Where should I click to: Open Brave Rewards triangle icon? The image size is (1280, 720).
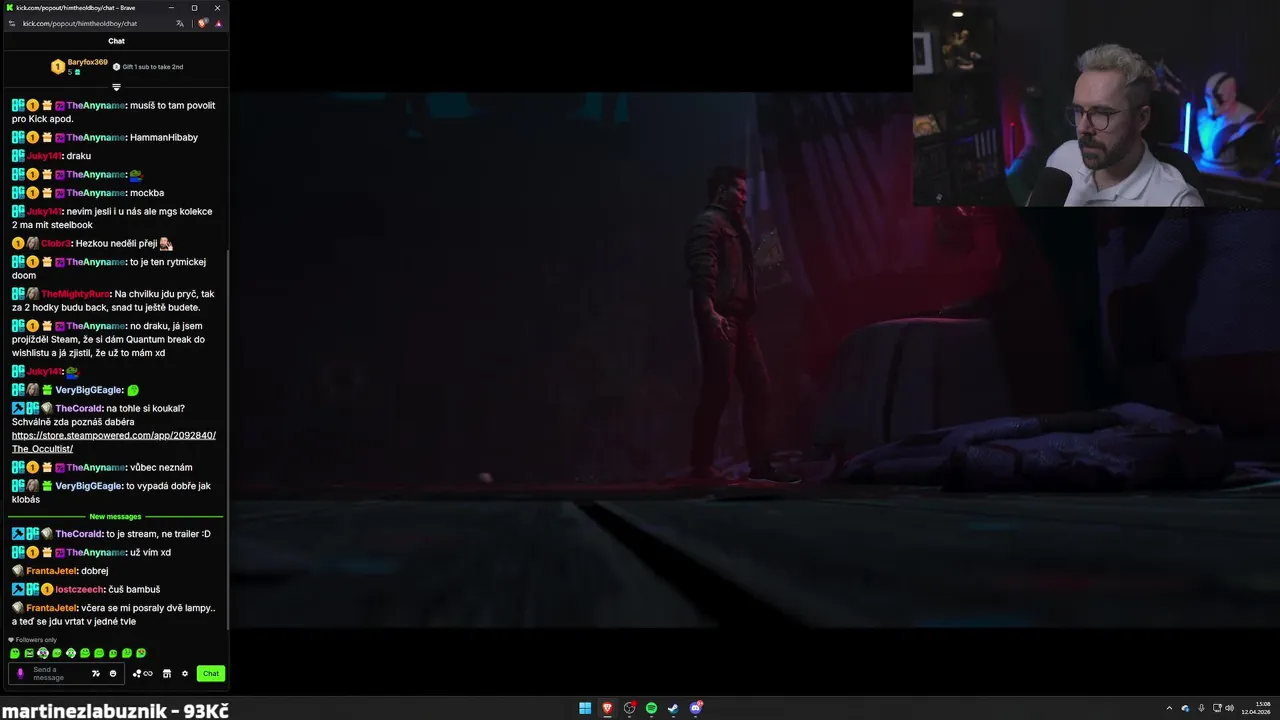tap(218, 23)
